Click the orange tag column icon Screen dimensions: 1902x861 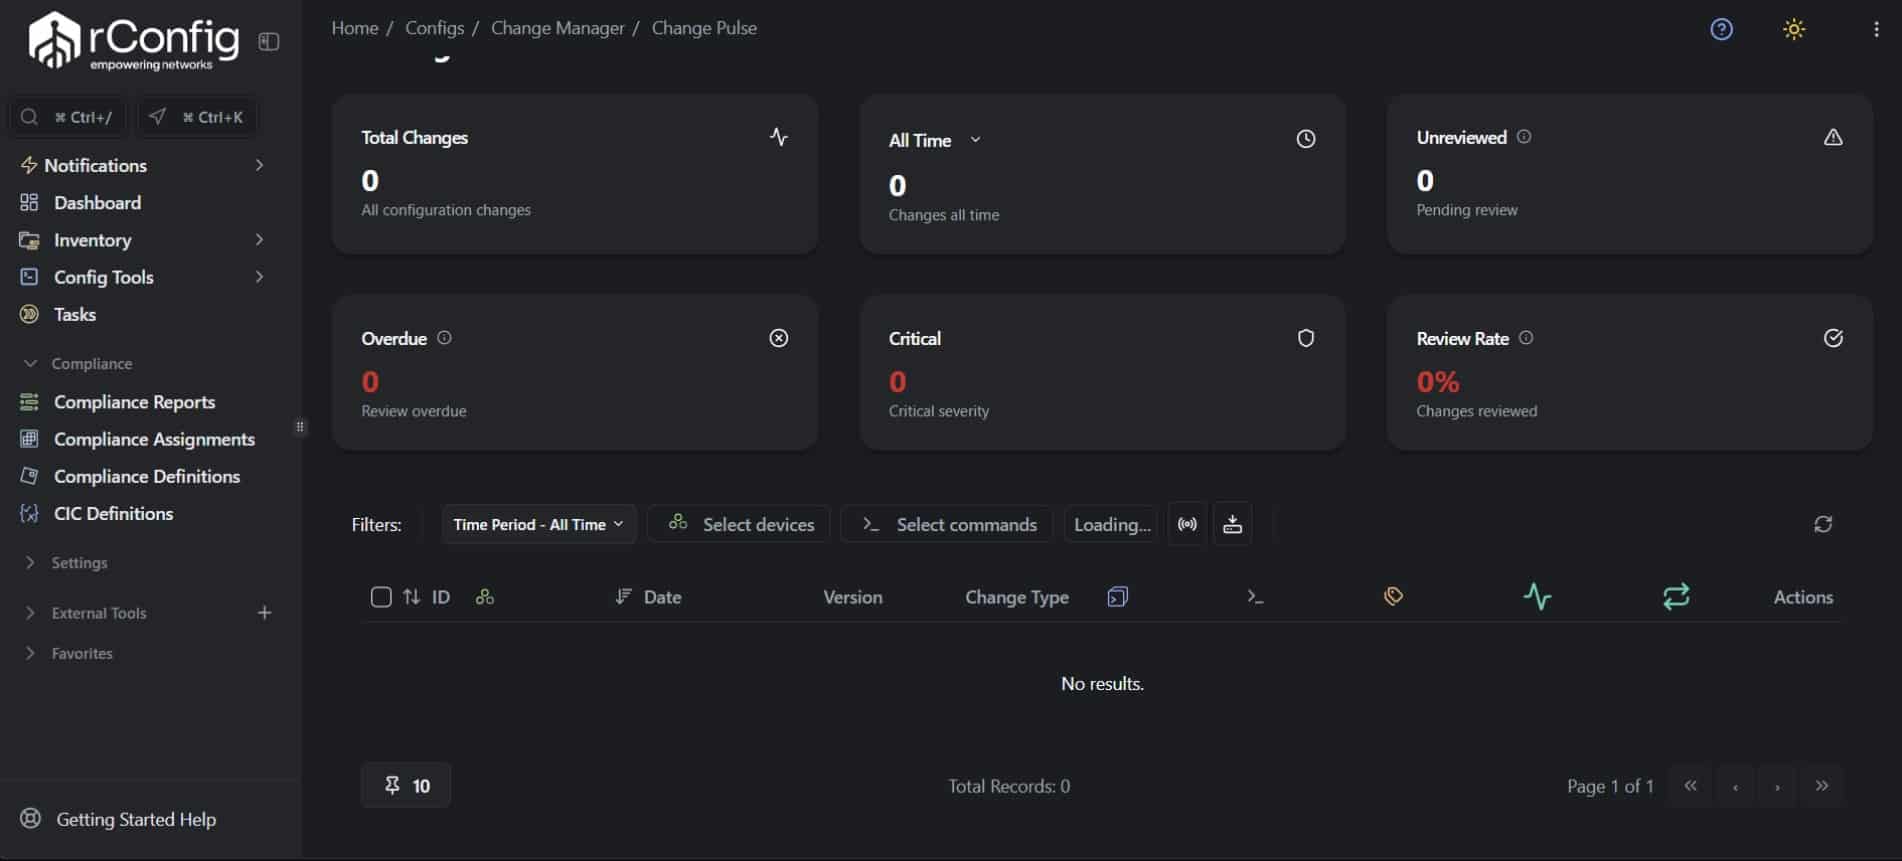click(1393, 596)
